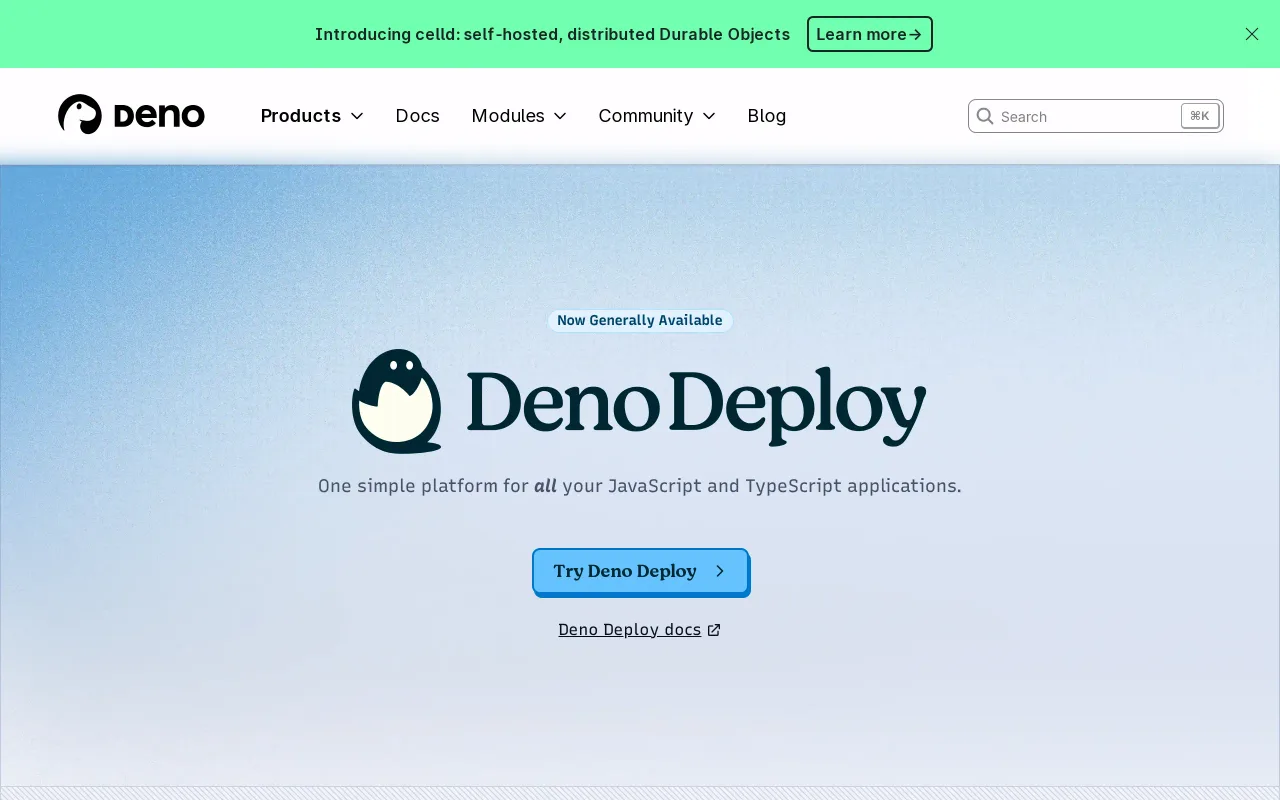Viewport: 1280px width, 800px height.
Task: Expand the Community dropdown menu
Action: point(657,116)
